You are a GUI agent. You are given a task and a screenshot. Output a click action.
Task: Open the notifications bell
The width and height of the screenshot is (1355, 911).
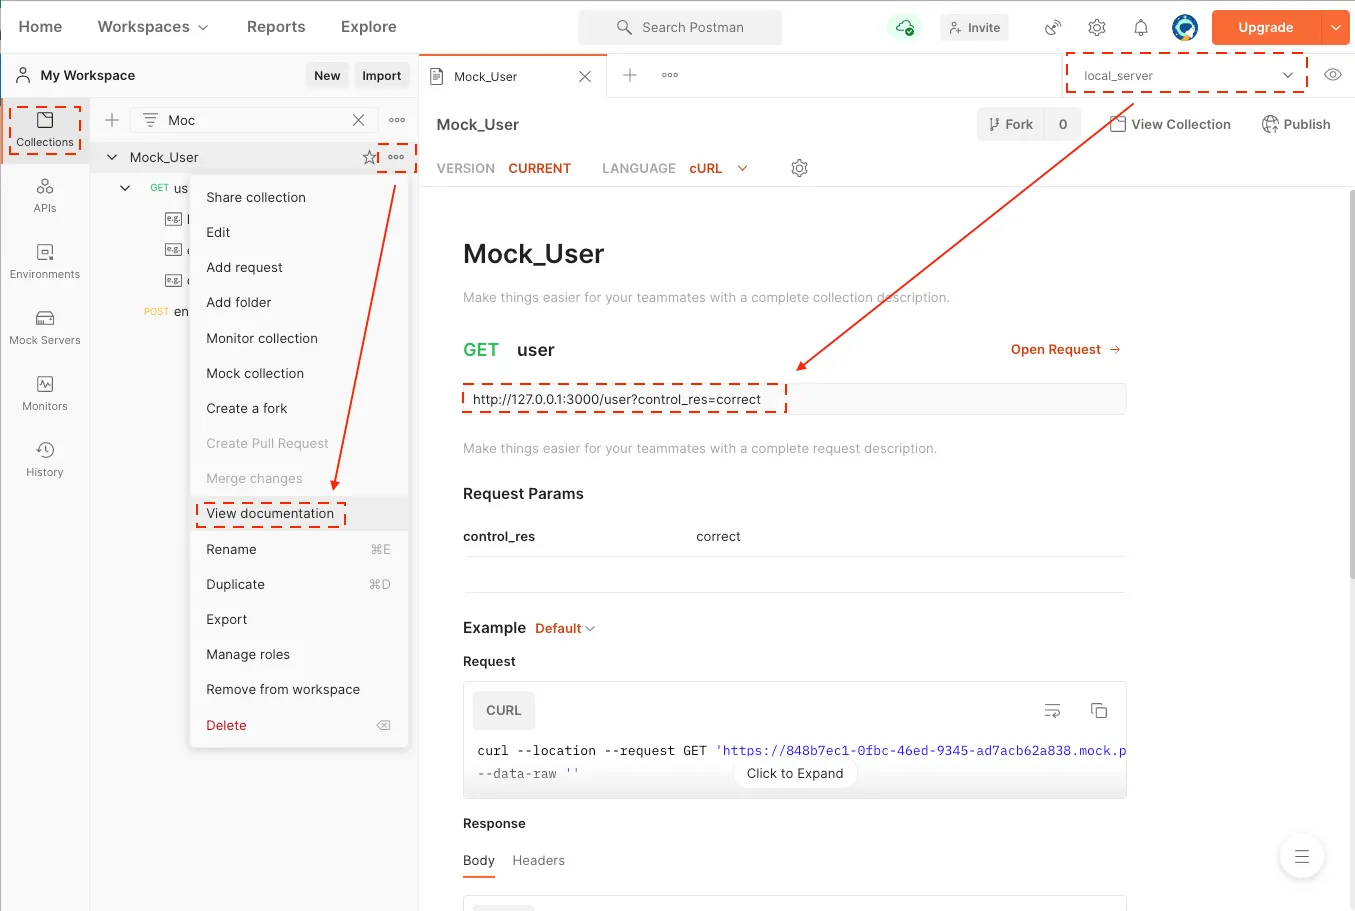(x=1141, y=27)
